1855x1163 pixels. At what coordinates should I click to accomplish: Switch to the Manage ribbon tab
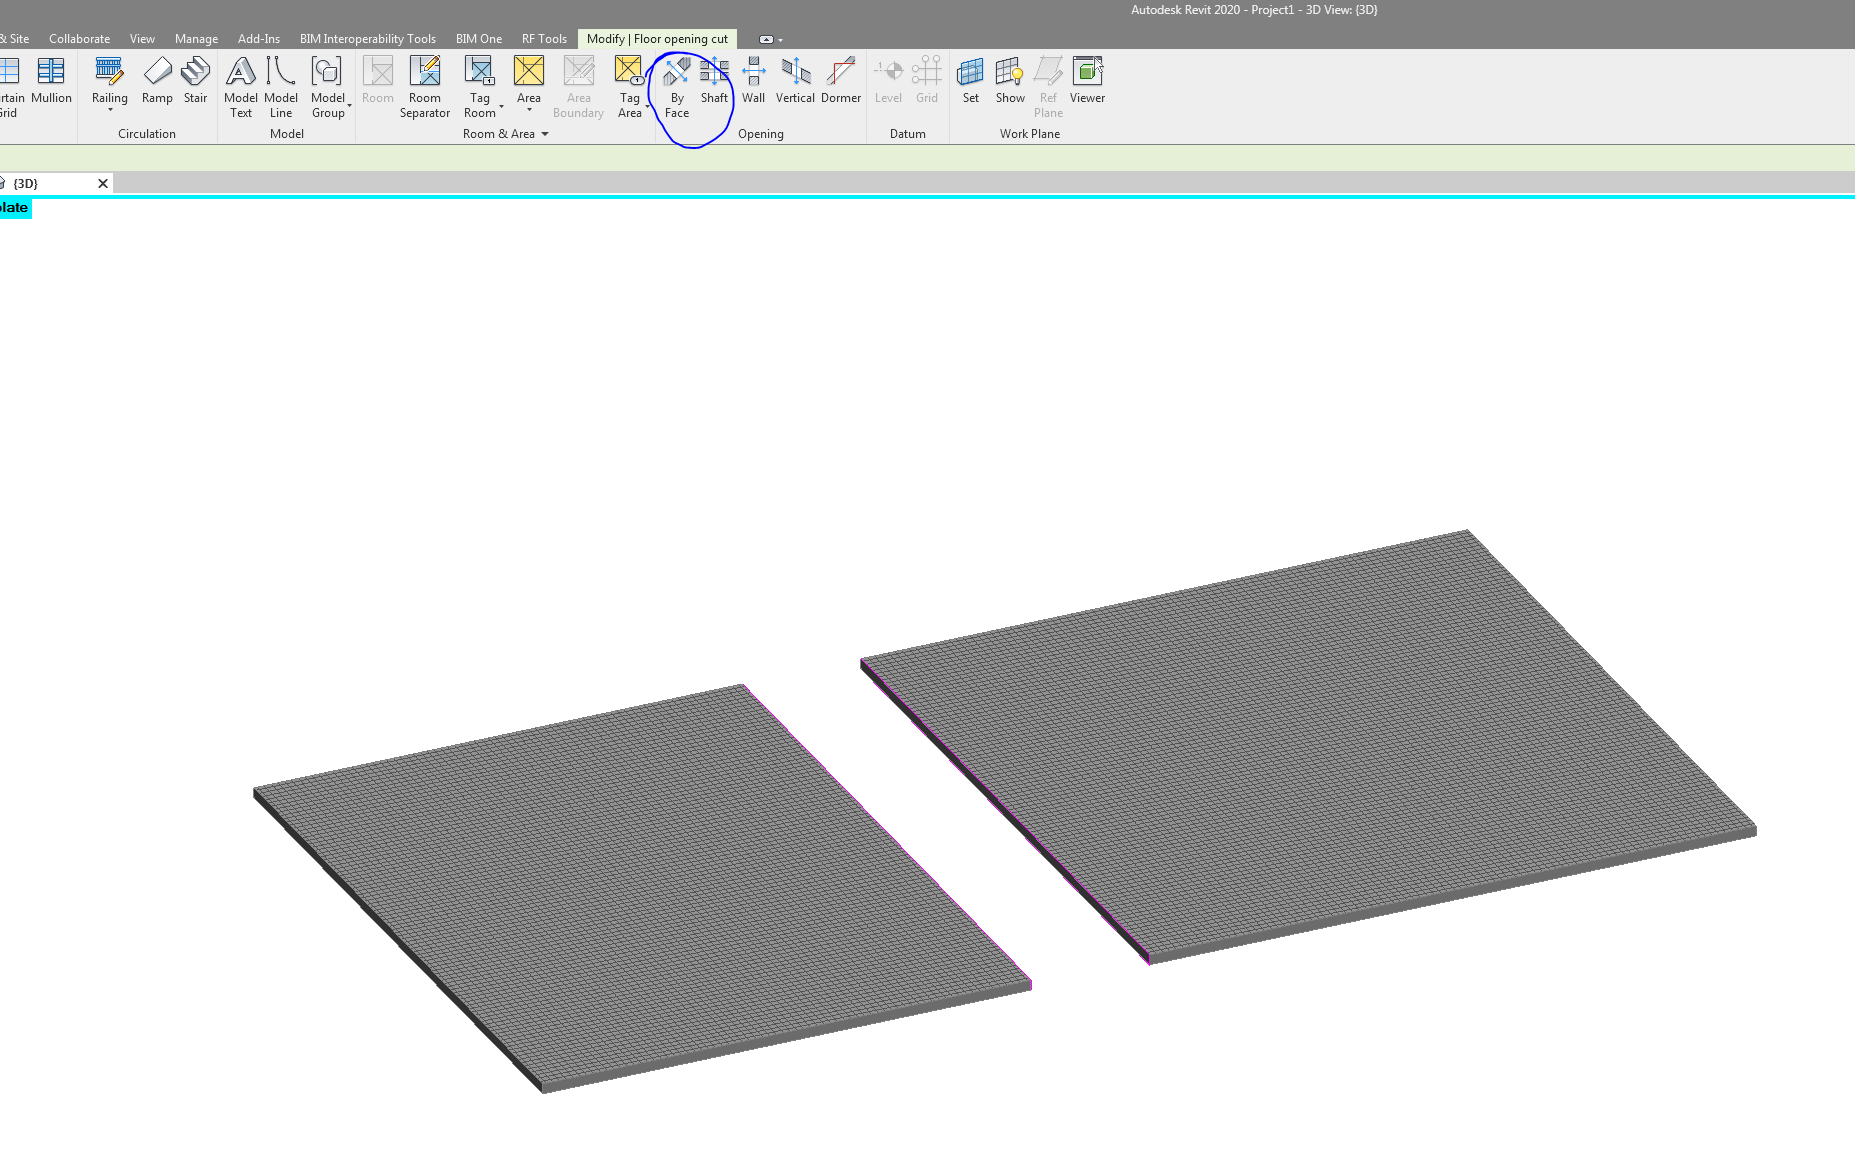tap(196, 38)
